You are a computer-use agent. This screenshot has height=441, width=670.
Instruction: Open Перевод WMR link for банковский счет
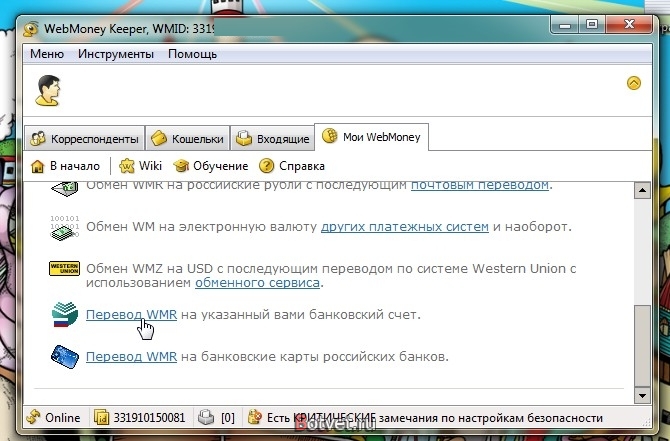(131, 315)
